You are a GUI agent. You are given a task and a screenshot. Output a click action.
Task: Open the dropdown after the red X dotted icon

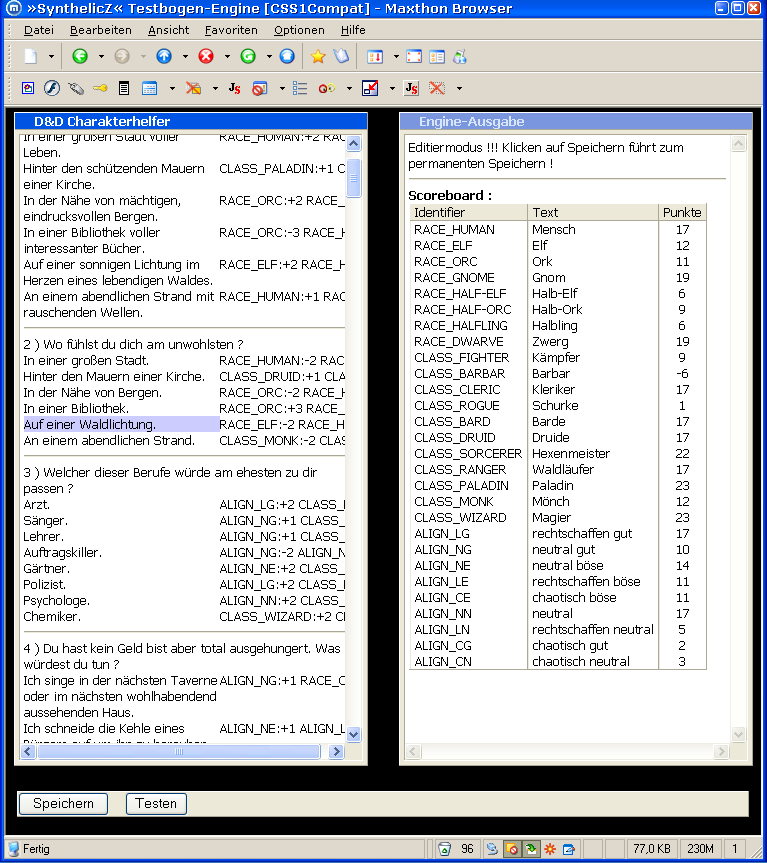[x=459, y=88]
